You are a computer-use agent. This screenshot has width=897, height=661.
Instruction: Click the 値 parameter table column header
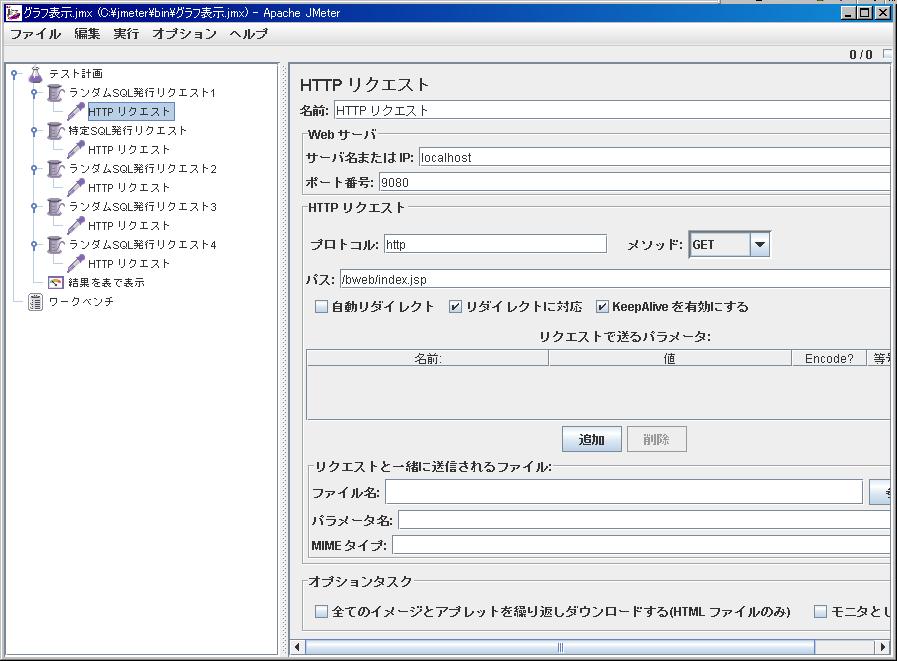point(670,358)
